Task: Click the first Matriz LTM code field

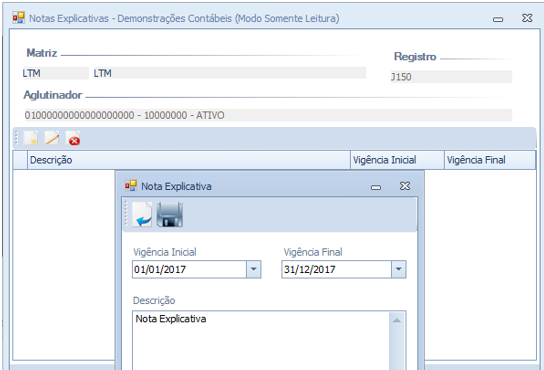Action: click(56, 73)
